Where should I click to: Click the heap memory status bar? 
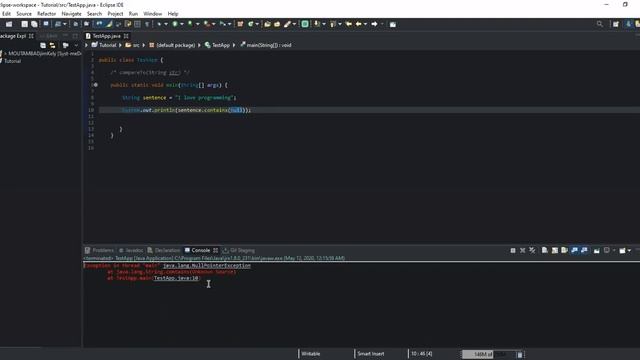489,354
